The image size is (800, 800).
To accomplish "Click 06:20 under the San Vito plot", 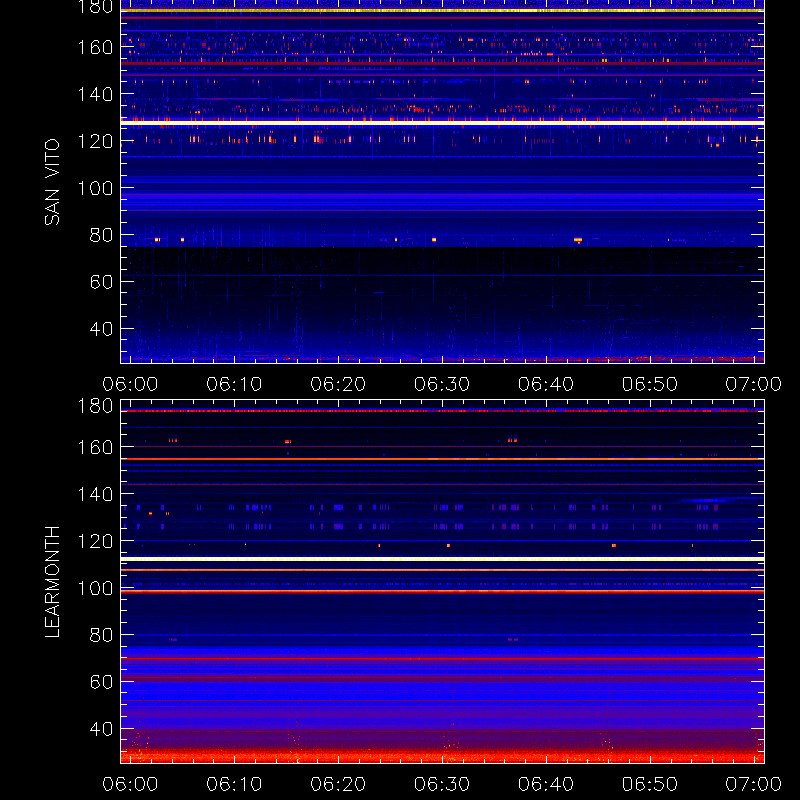I will pos(338,384).
